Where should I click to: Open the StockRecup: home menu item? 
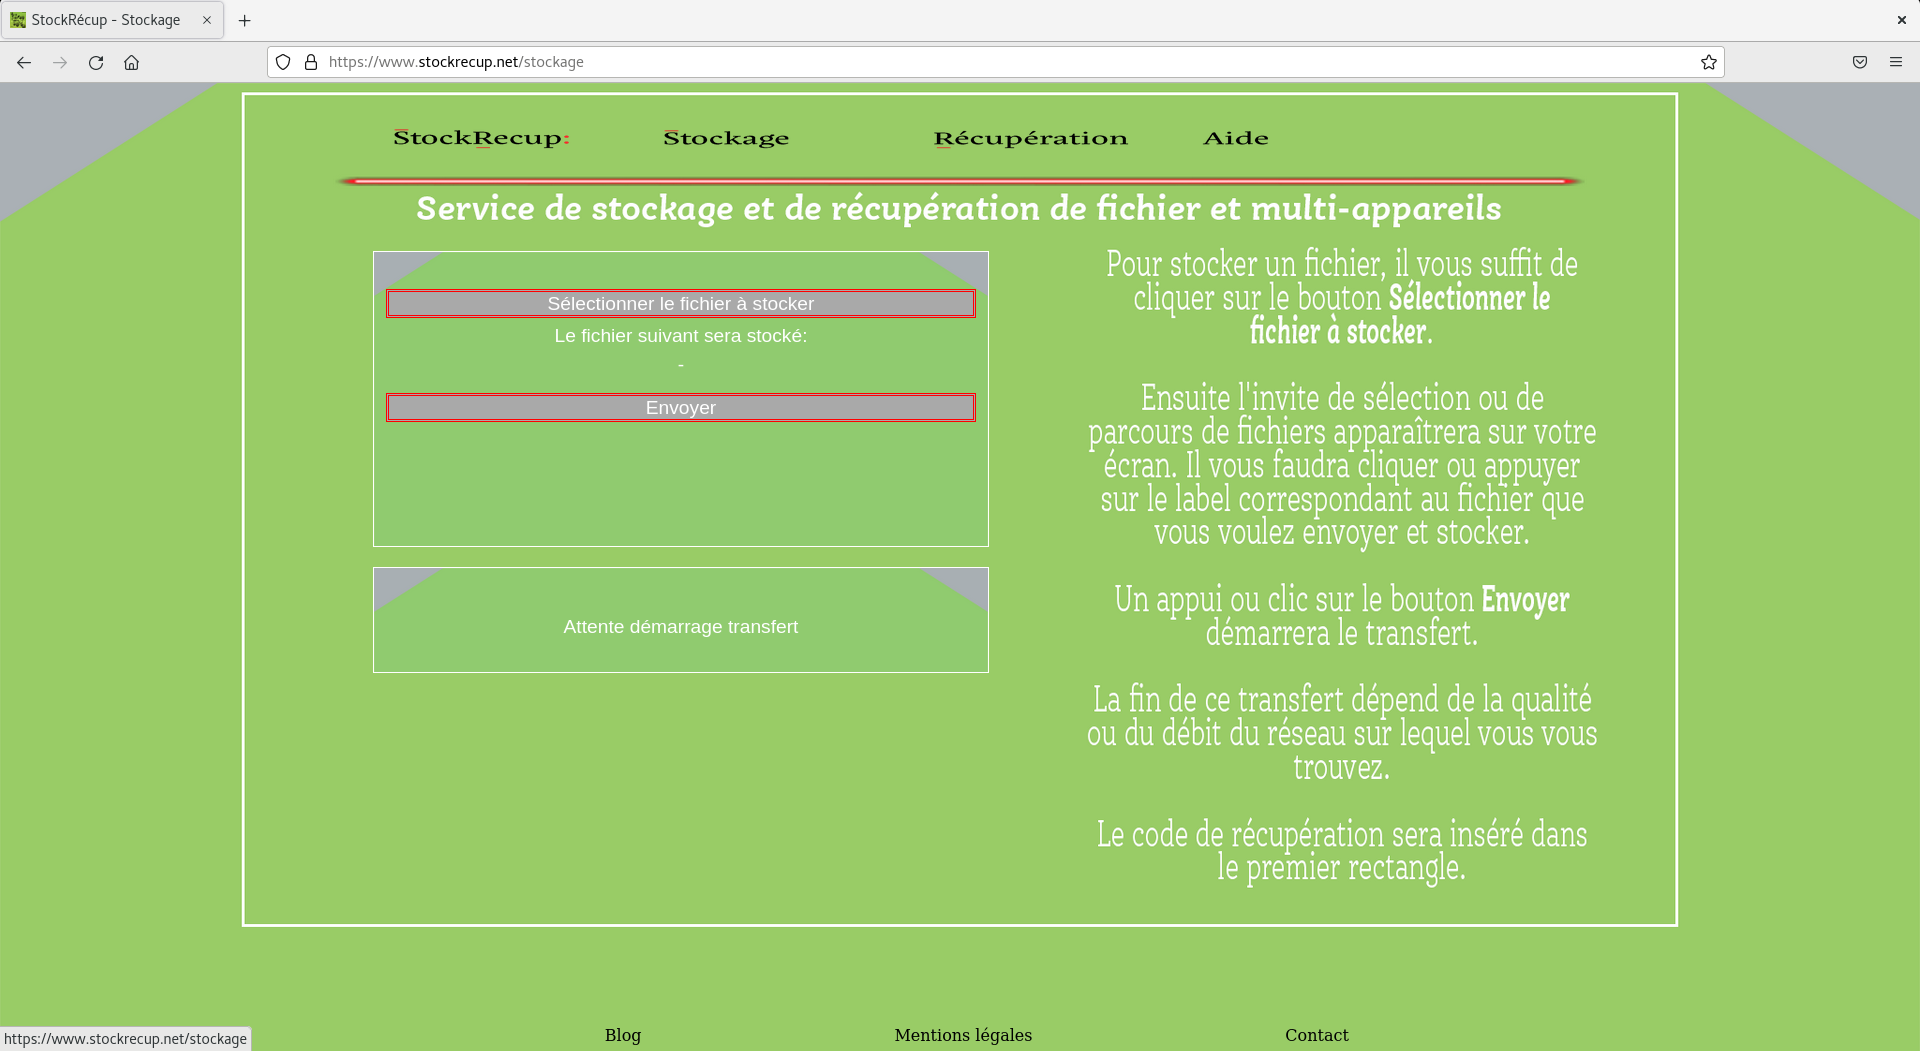click(481, 138)
